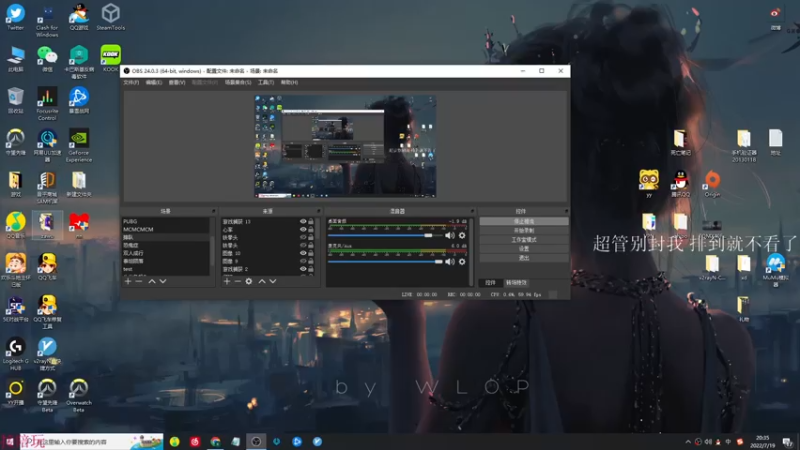
Task: Add a new scene with the plus icon
Action: pos(128,281)
